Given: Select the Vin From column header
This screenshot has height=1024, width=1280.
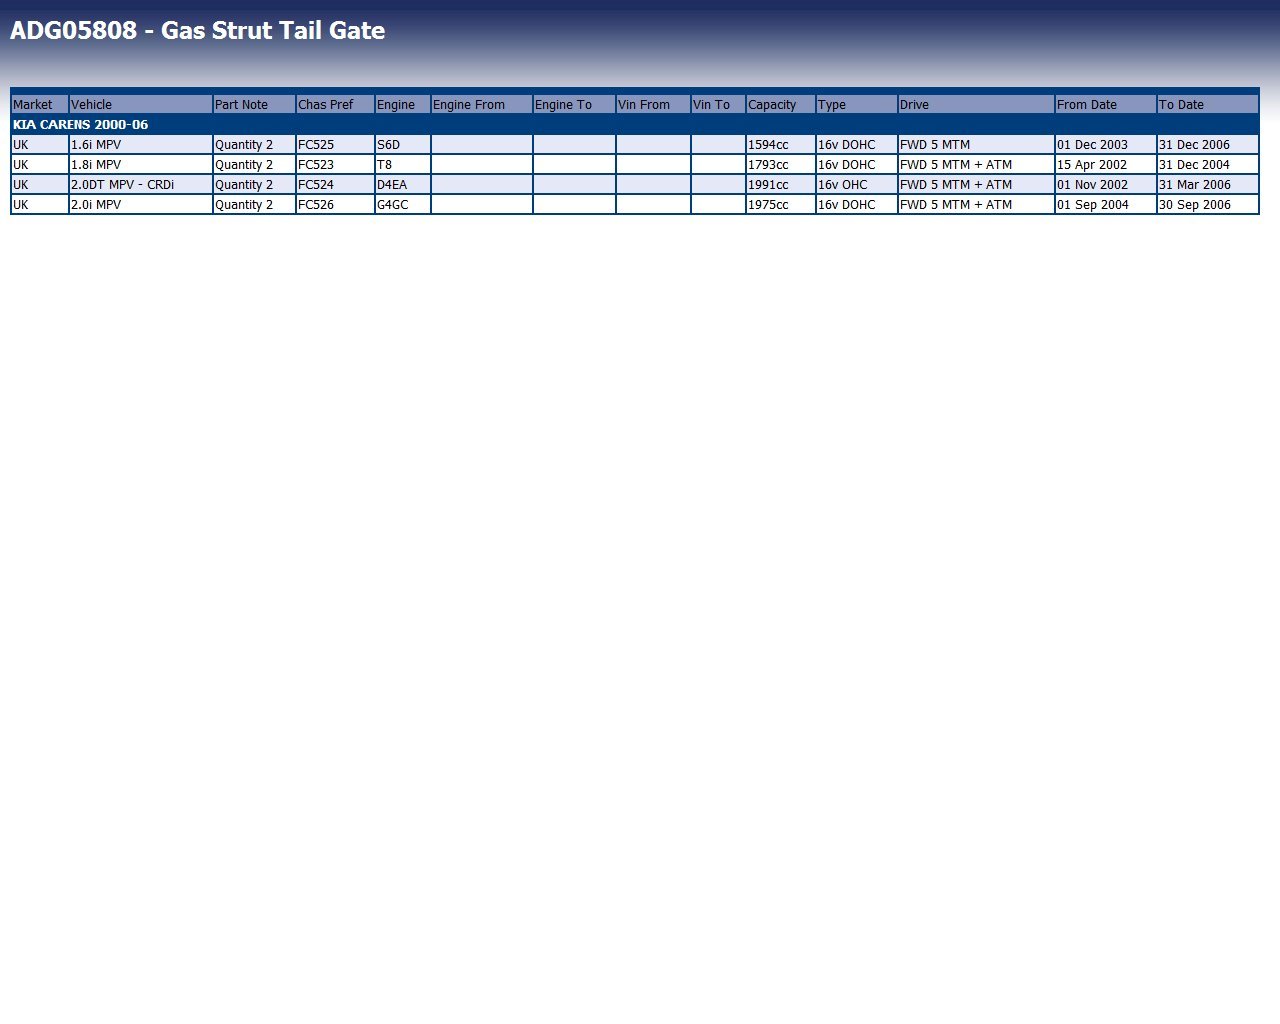Looking at the screenshot, I should pyautogui.click(x=653, y=104).
